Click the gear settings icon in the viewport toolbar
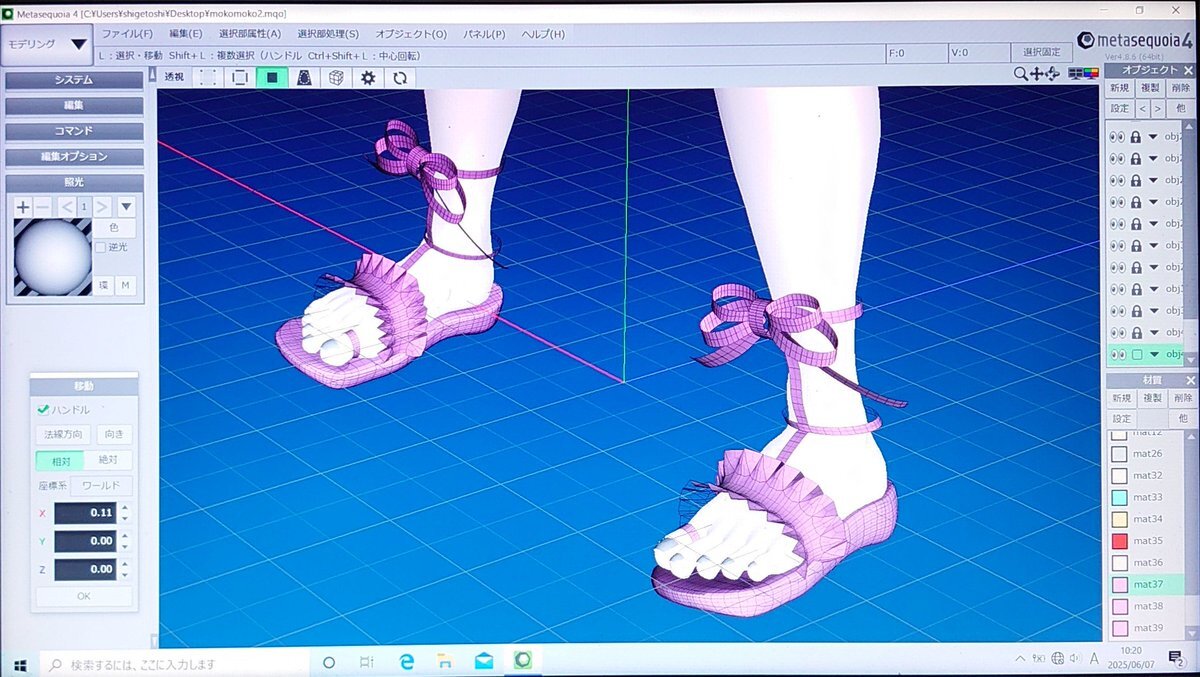Viewport: 1200px width, 677px height. [368, 77]
